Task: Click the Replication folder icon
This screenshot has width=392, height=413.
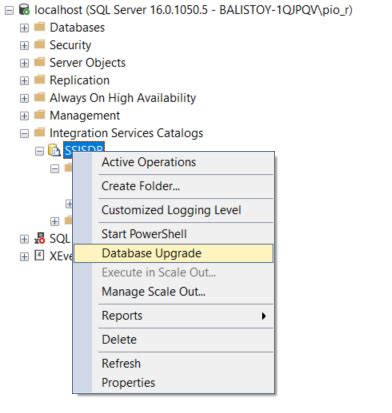Action: [x=40, y=80]
